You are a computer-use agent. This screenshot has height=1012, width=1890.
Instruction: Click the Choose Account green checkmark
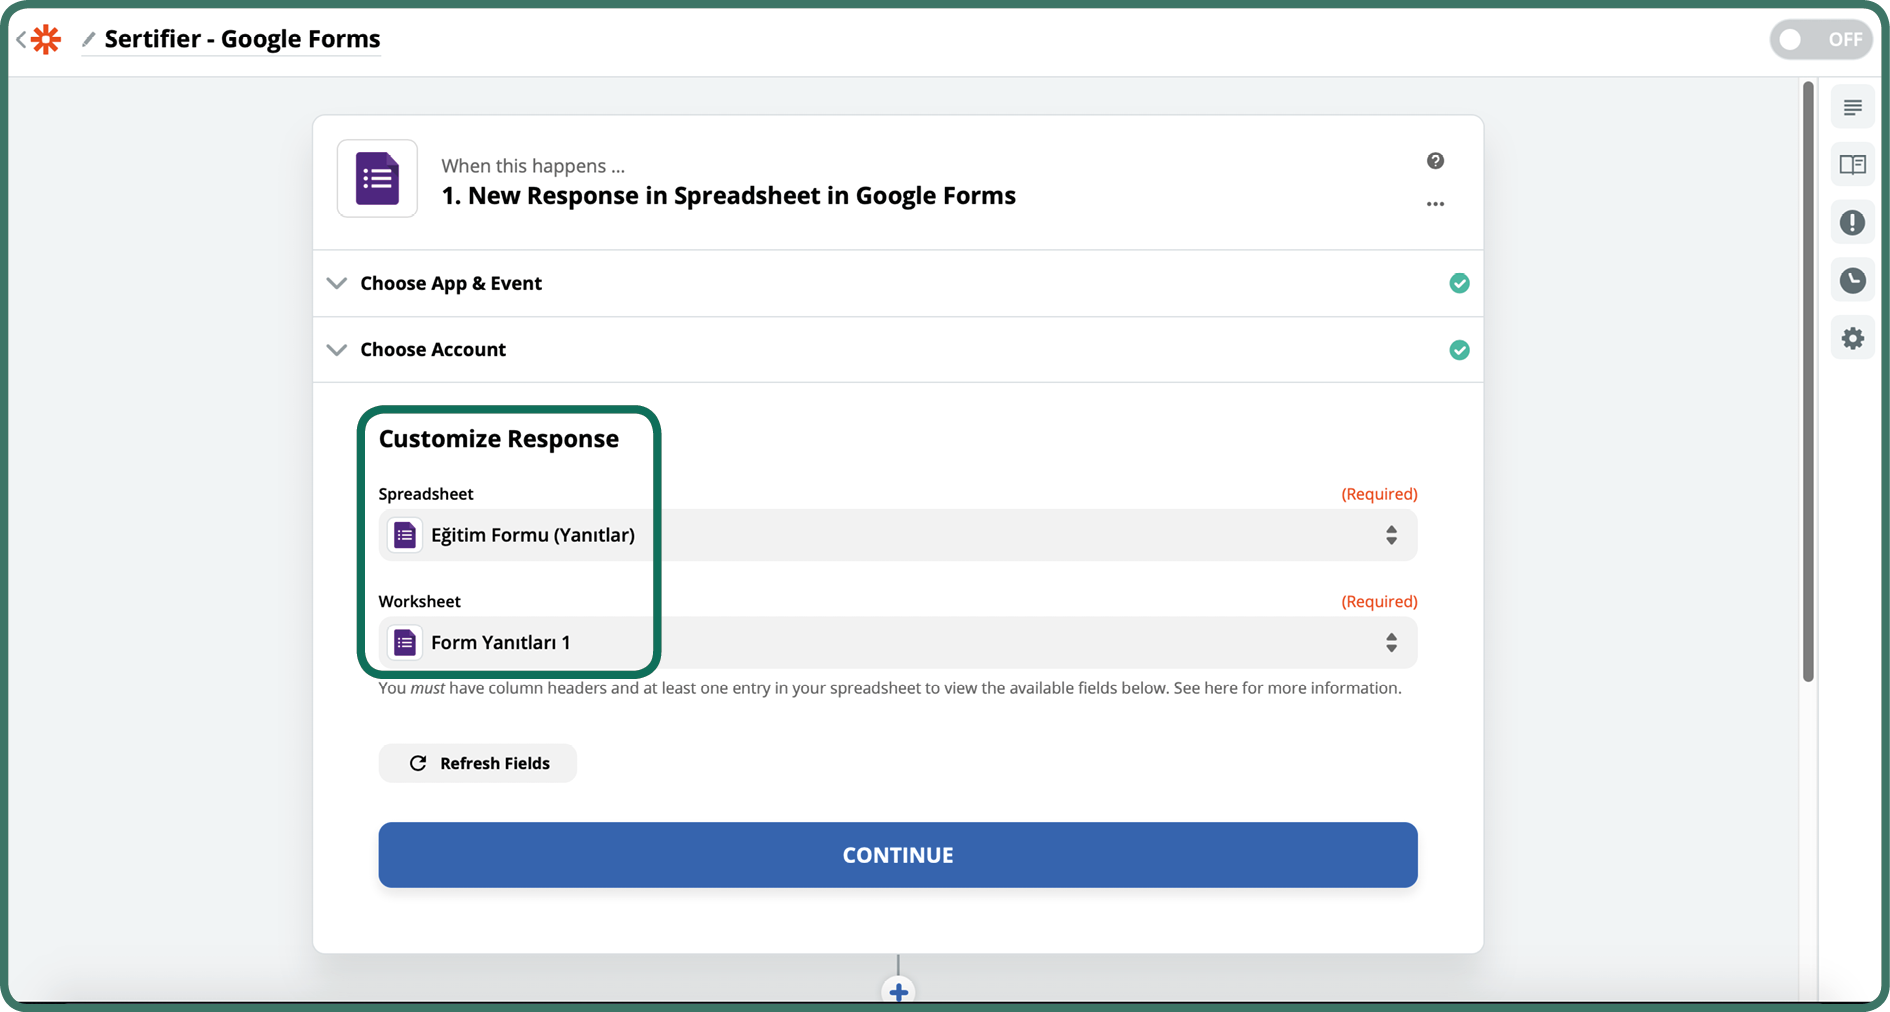1459,350
